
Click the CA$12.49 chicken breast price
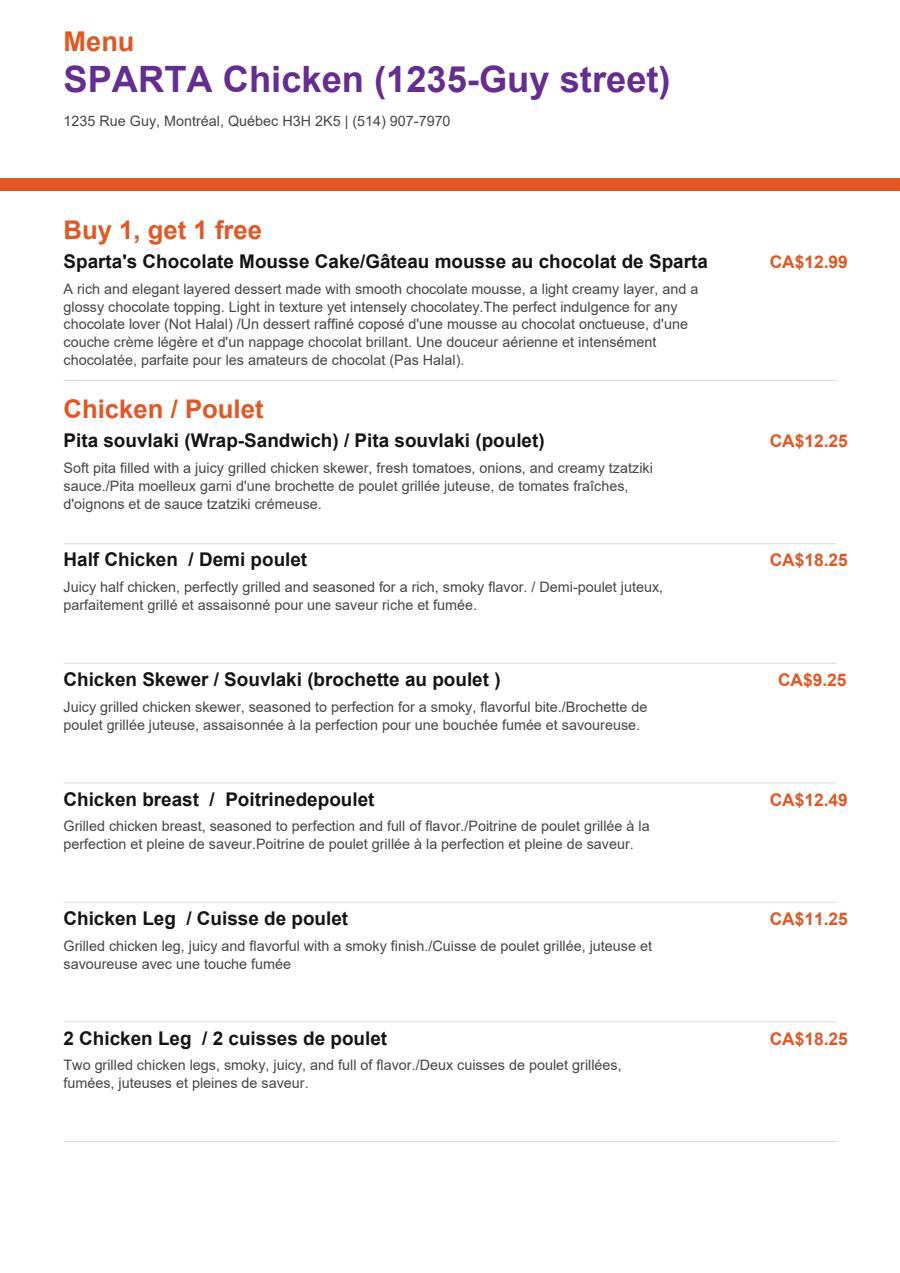pyautogui.click(x=808, y=800)
